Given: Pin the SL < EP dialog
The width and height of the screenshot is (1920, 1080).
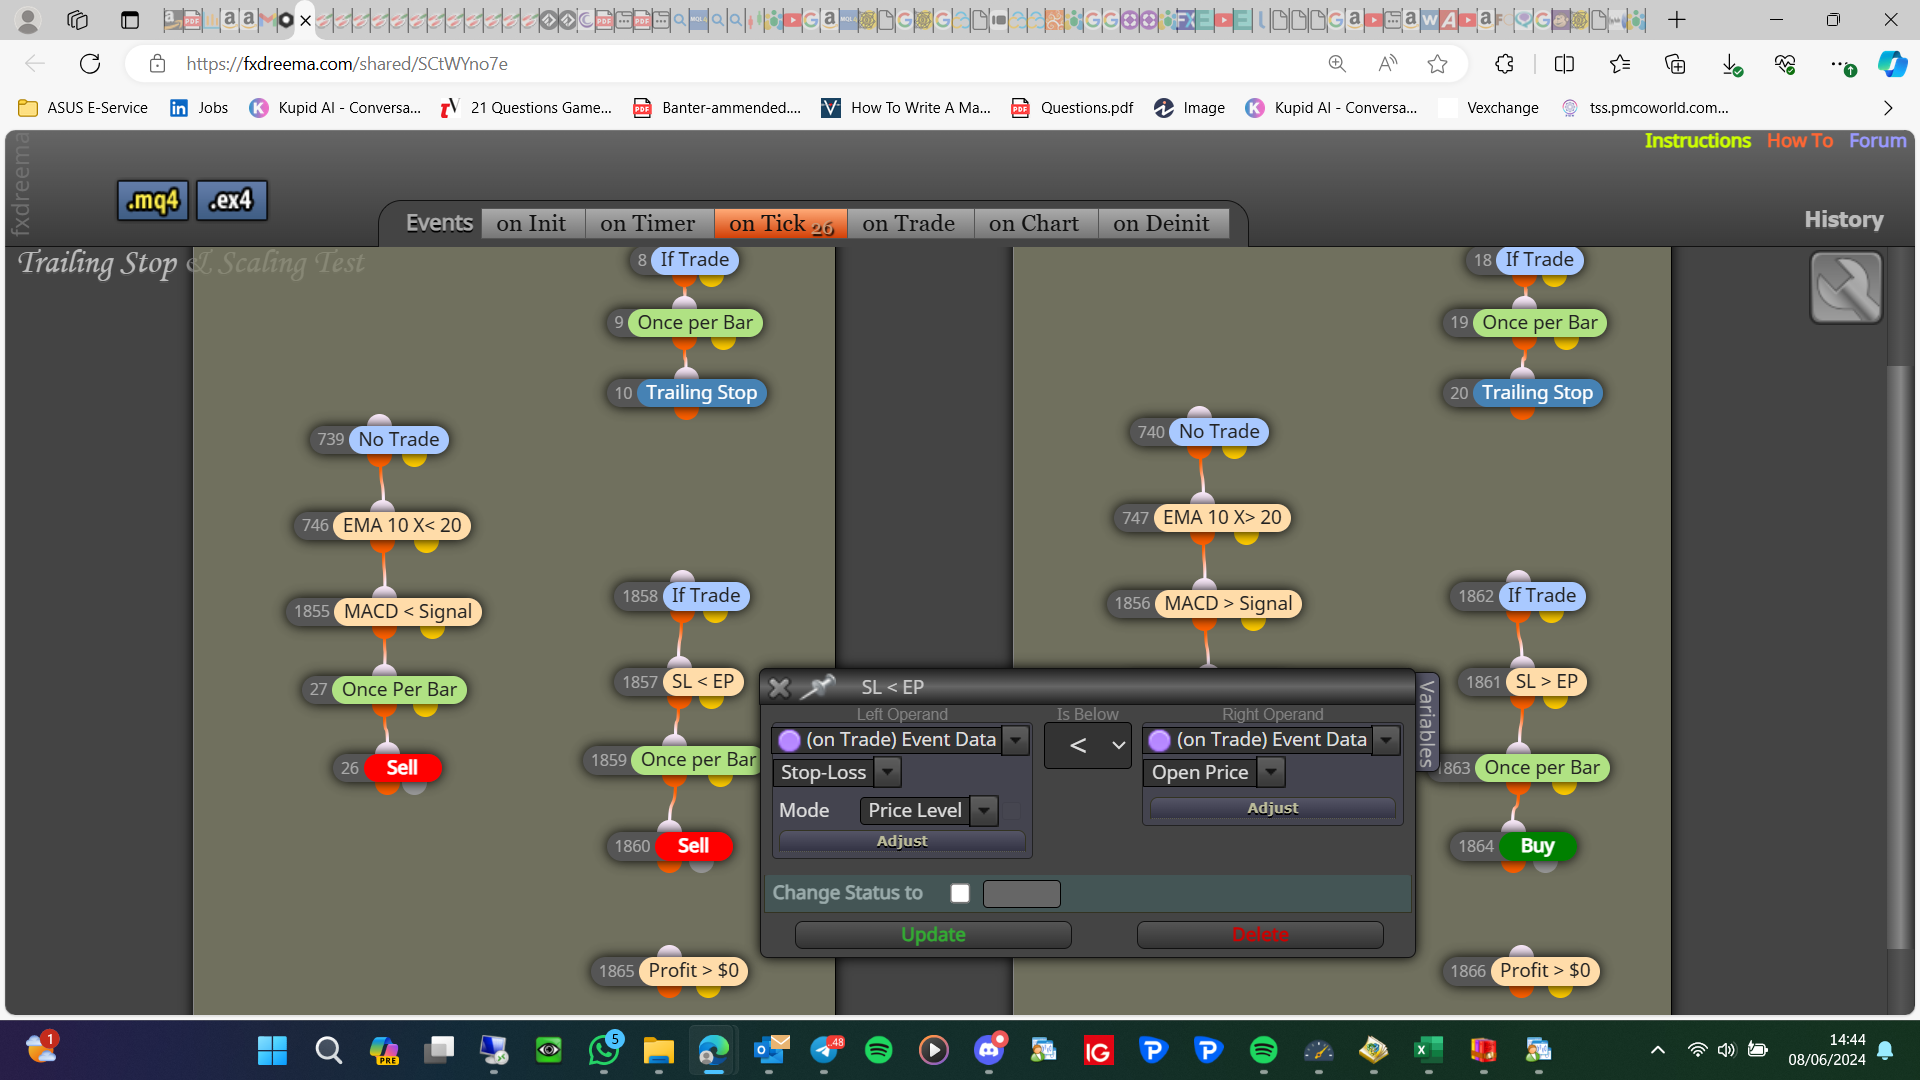Looking at the screenshot, I should click(x=818, y=687).
